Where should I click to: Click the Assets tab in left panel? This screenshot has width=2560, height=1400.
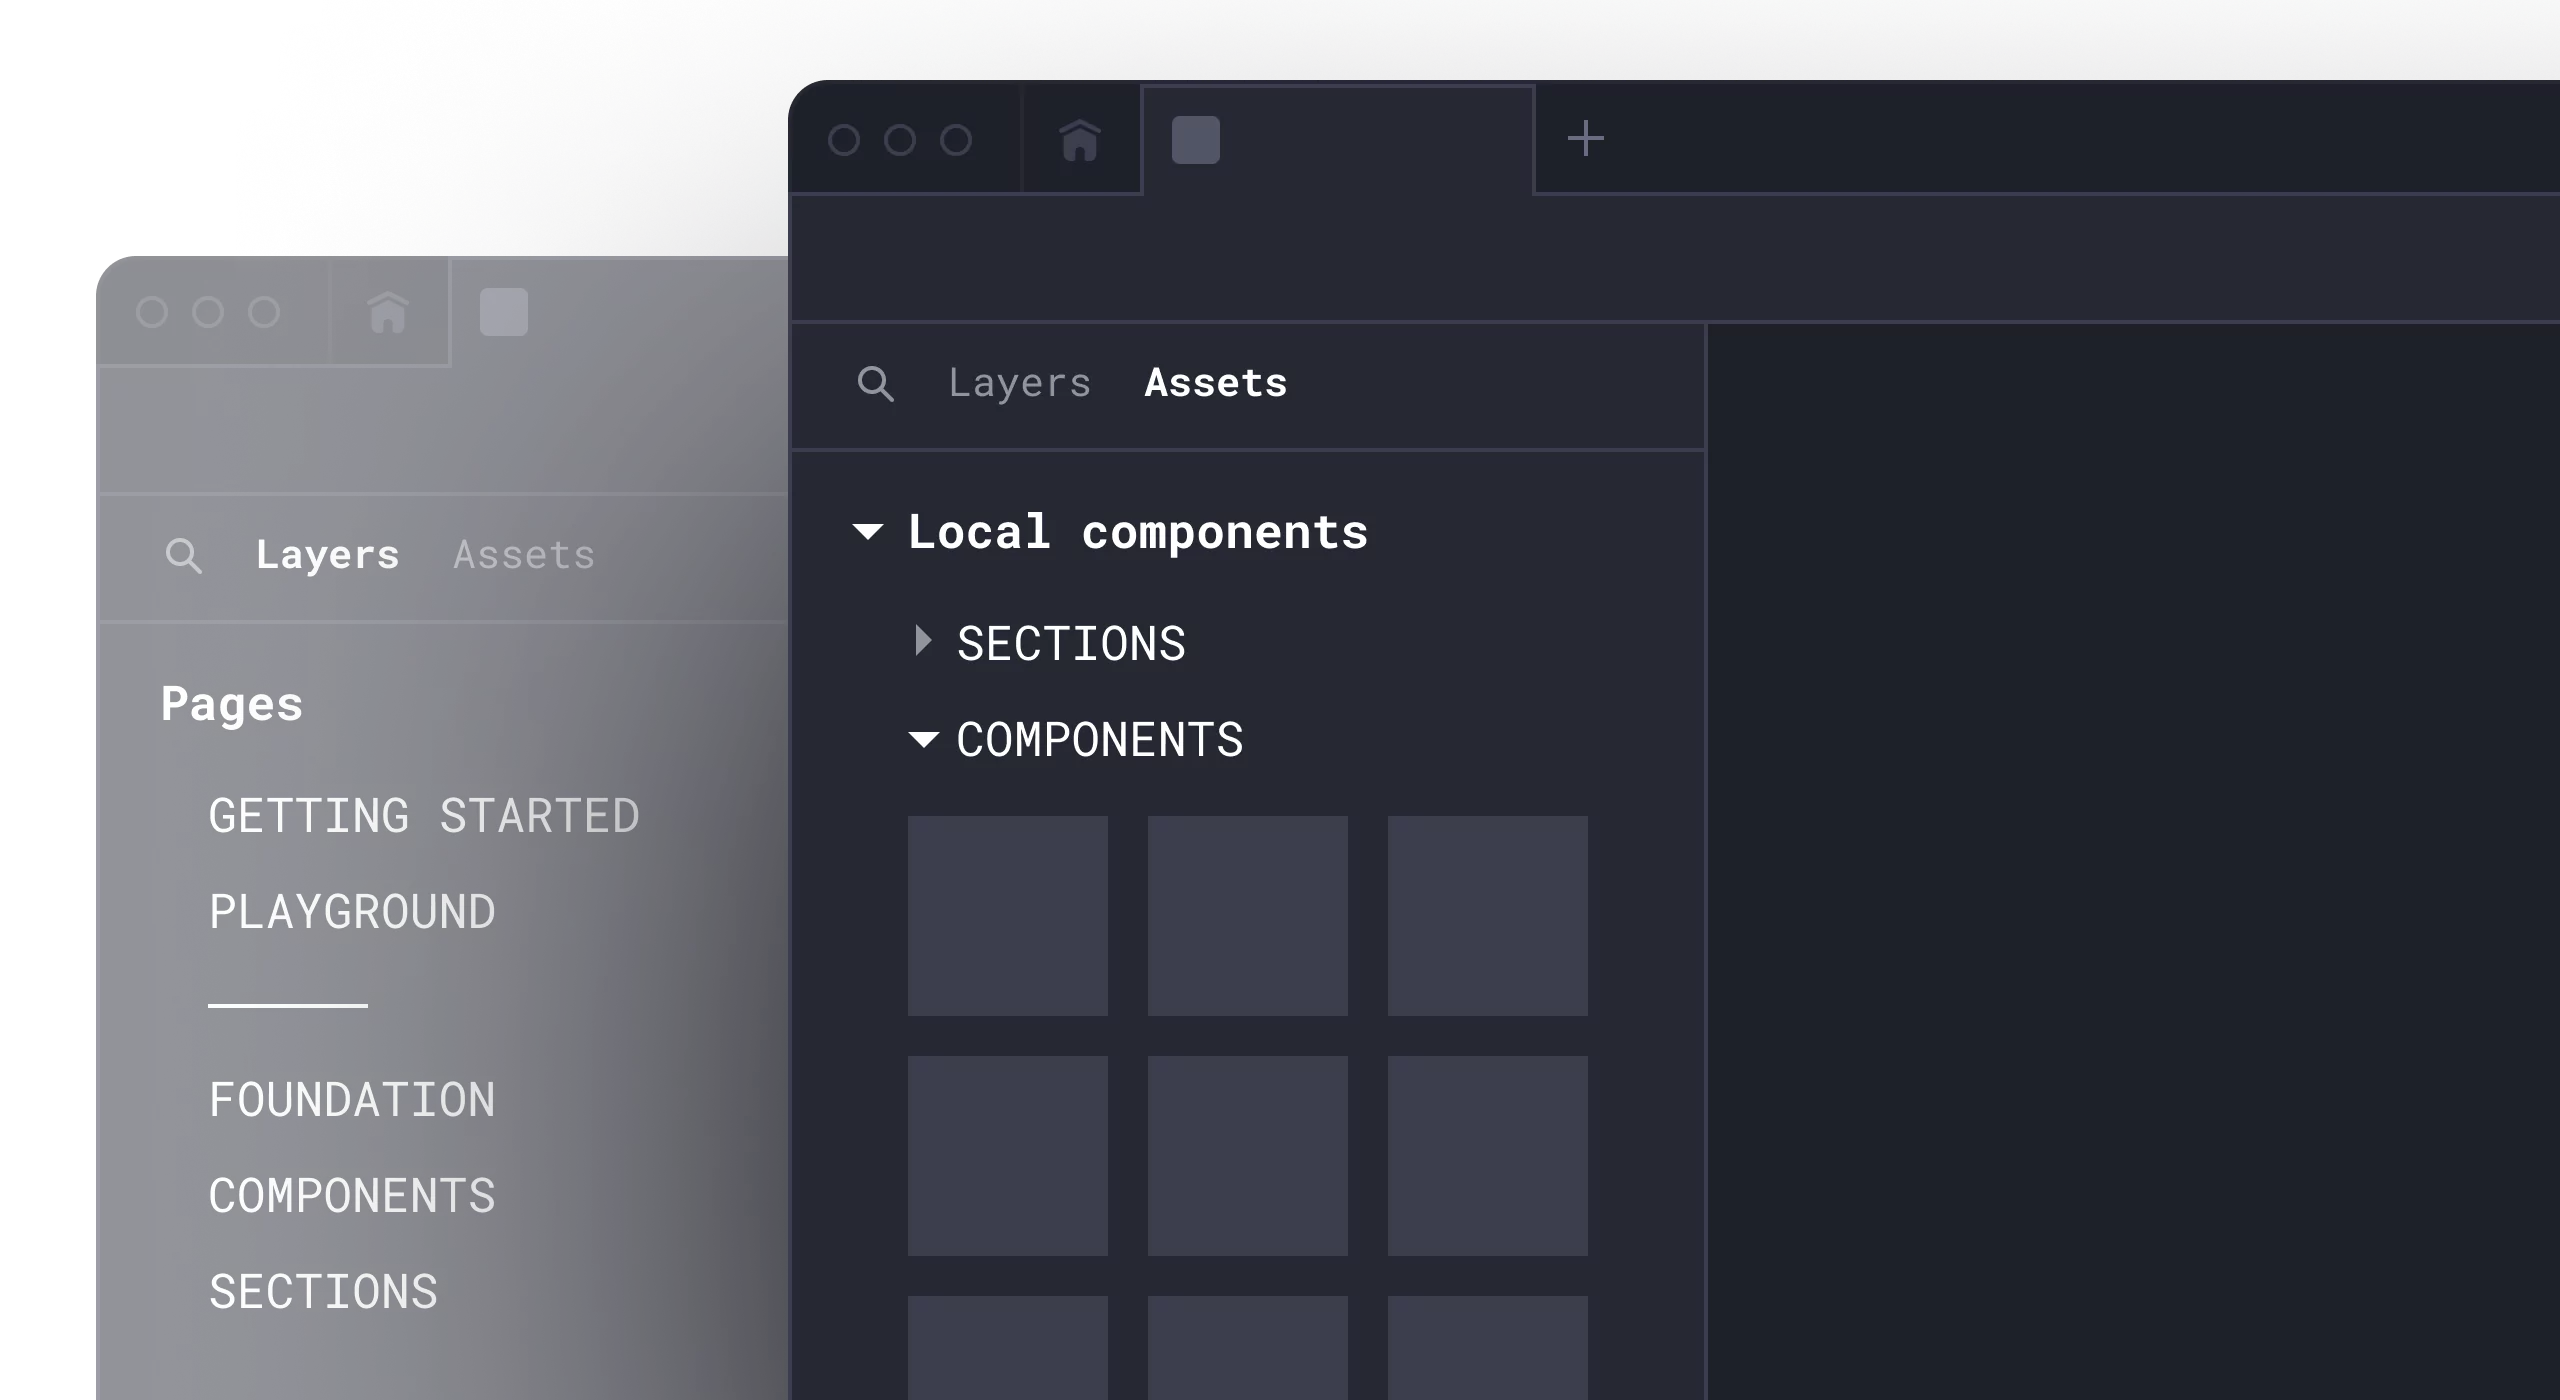click(x=524, y=553)
